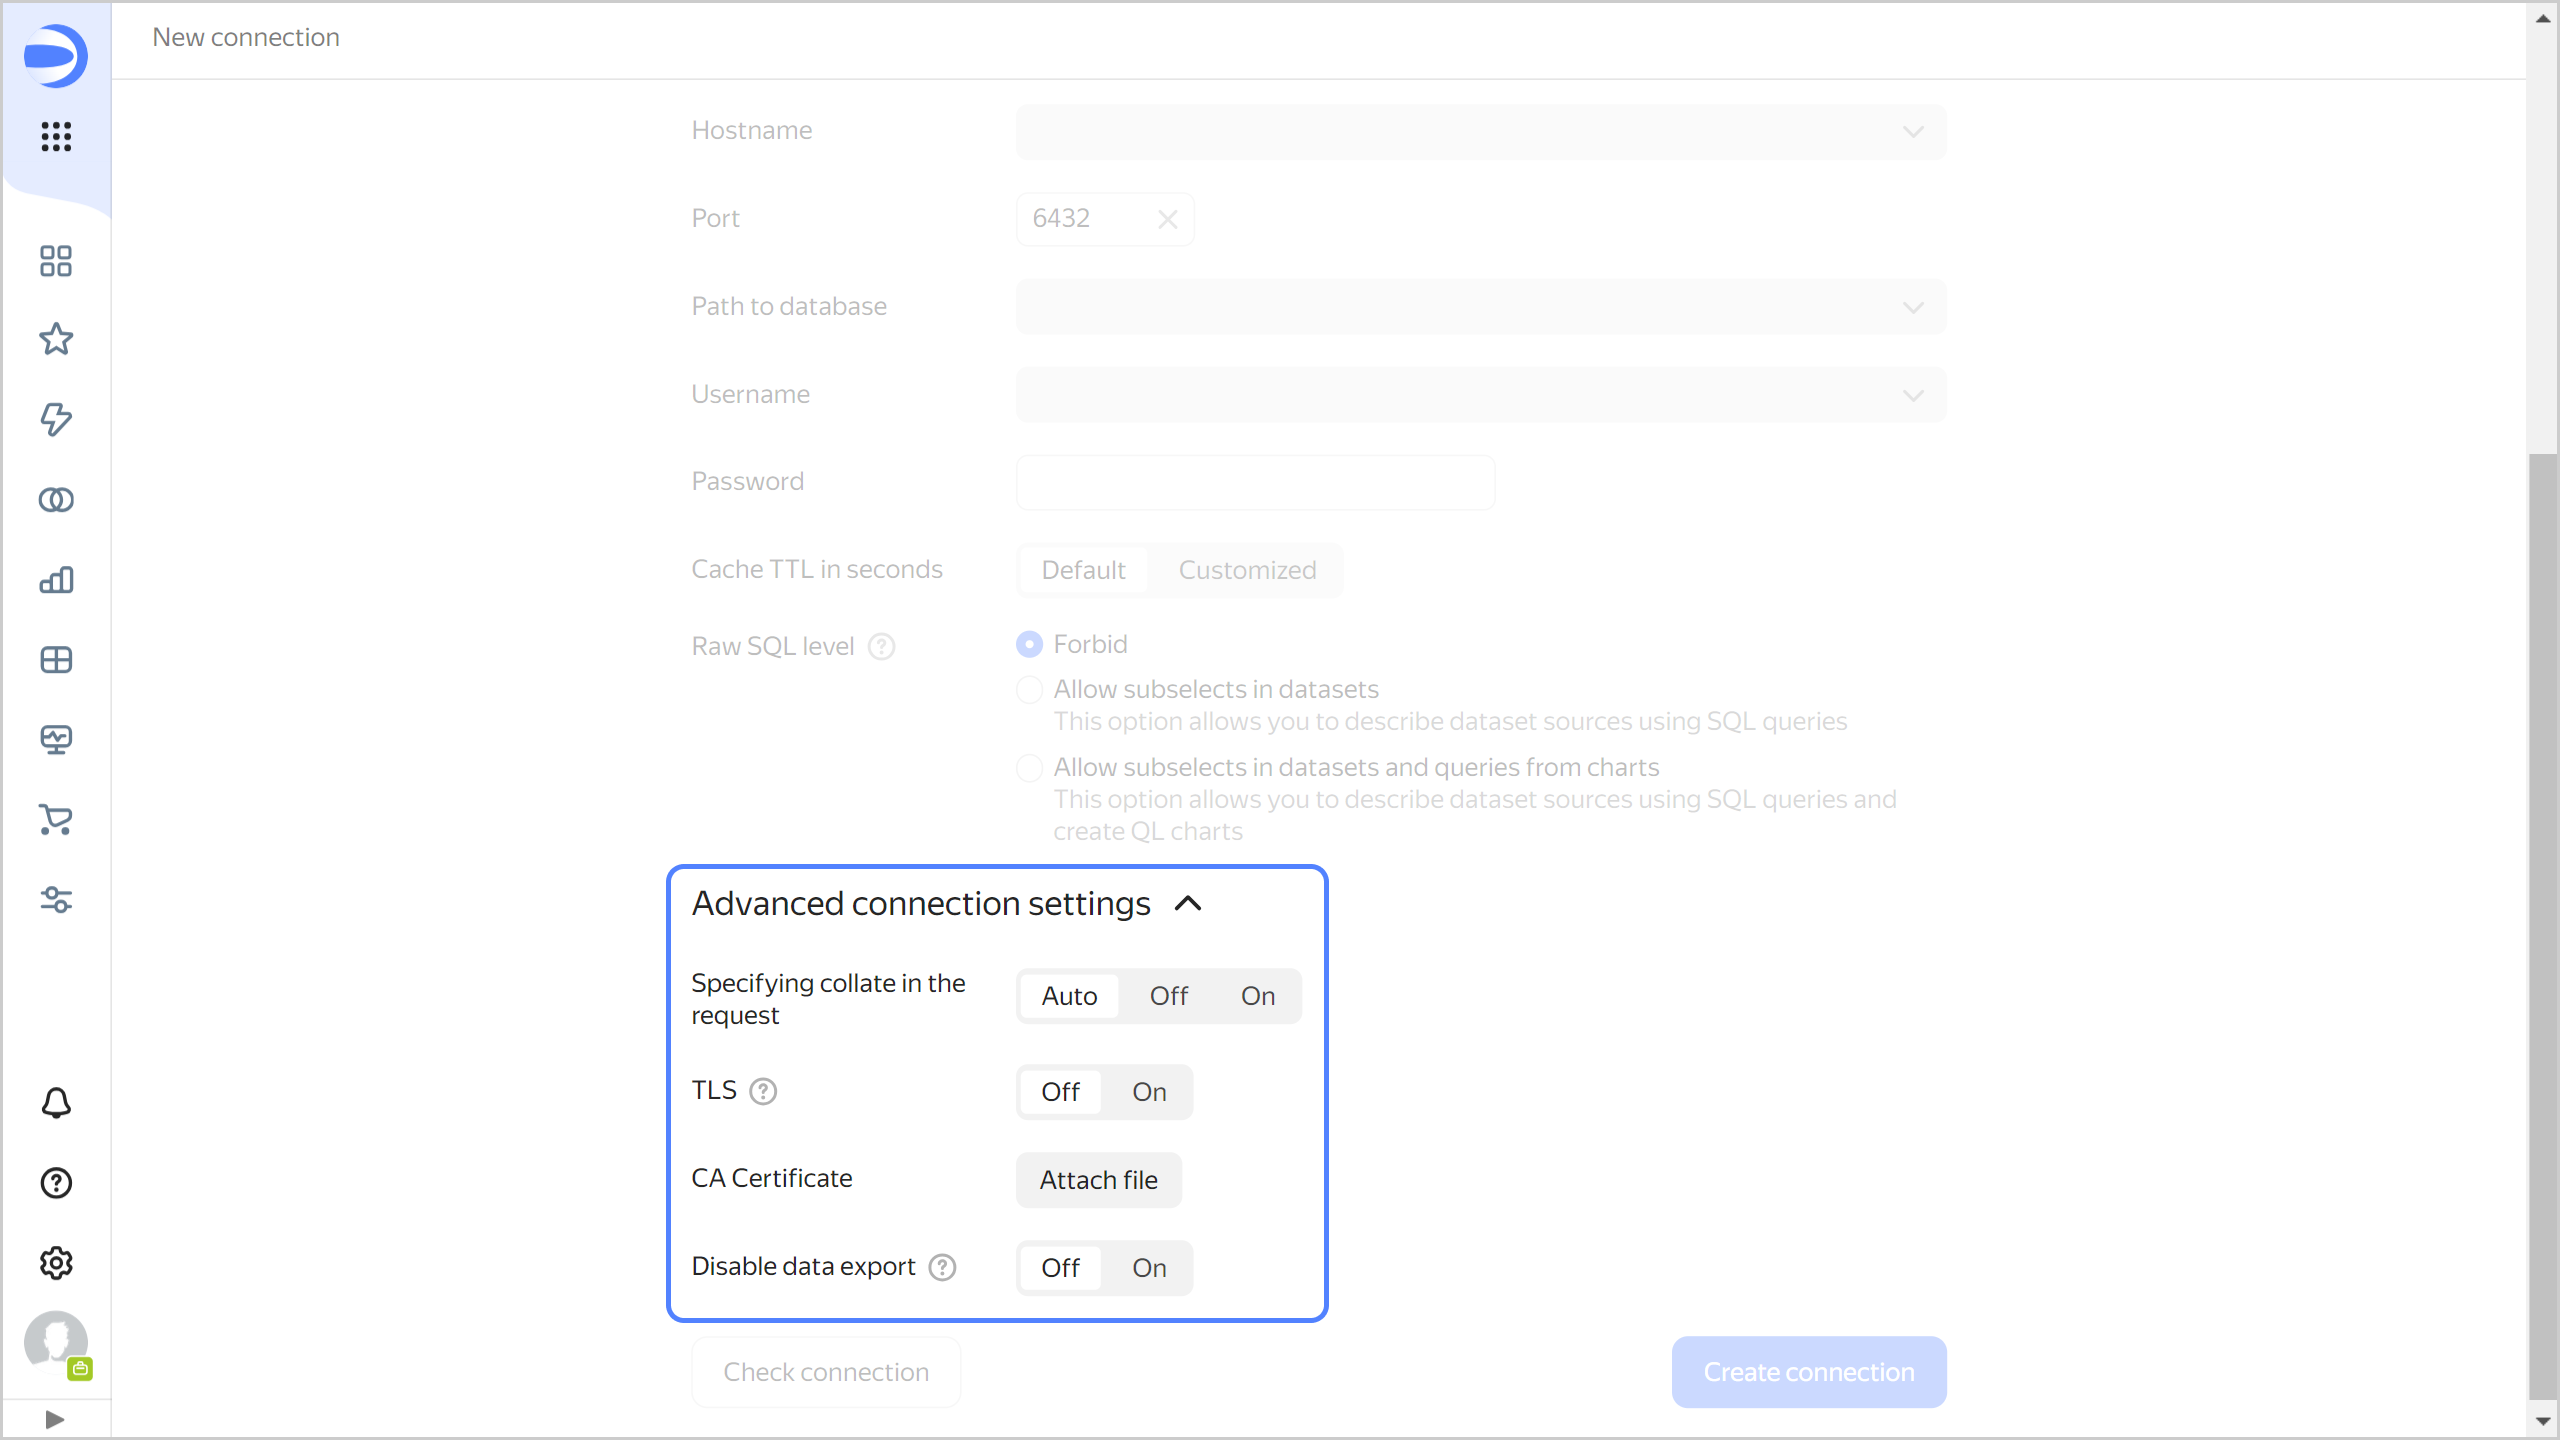Screen dimensions: 2560x1440
Task: Open the Username dropdown
Action: pos(1480,395)
